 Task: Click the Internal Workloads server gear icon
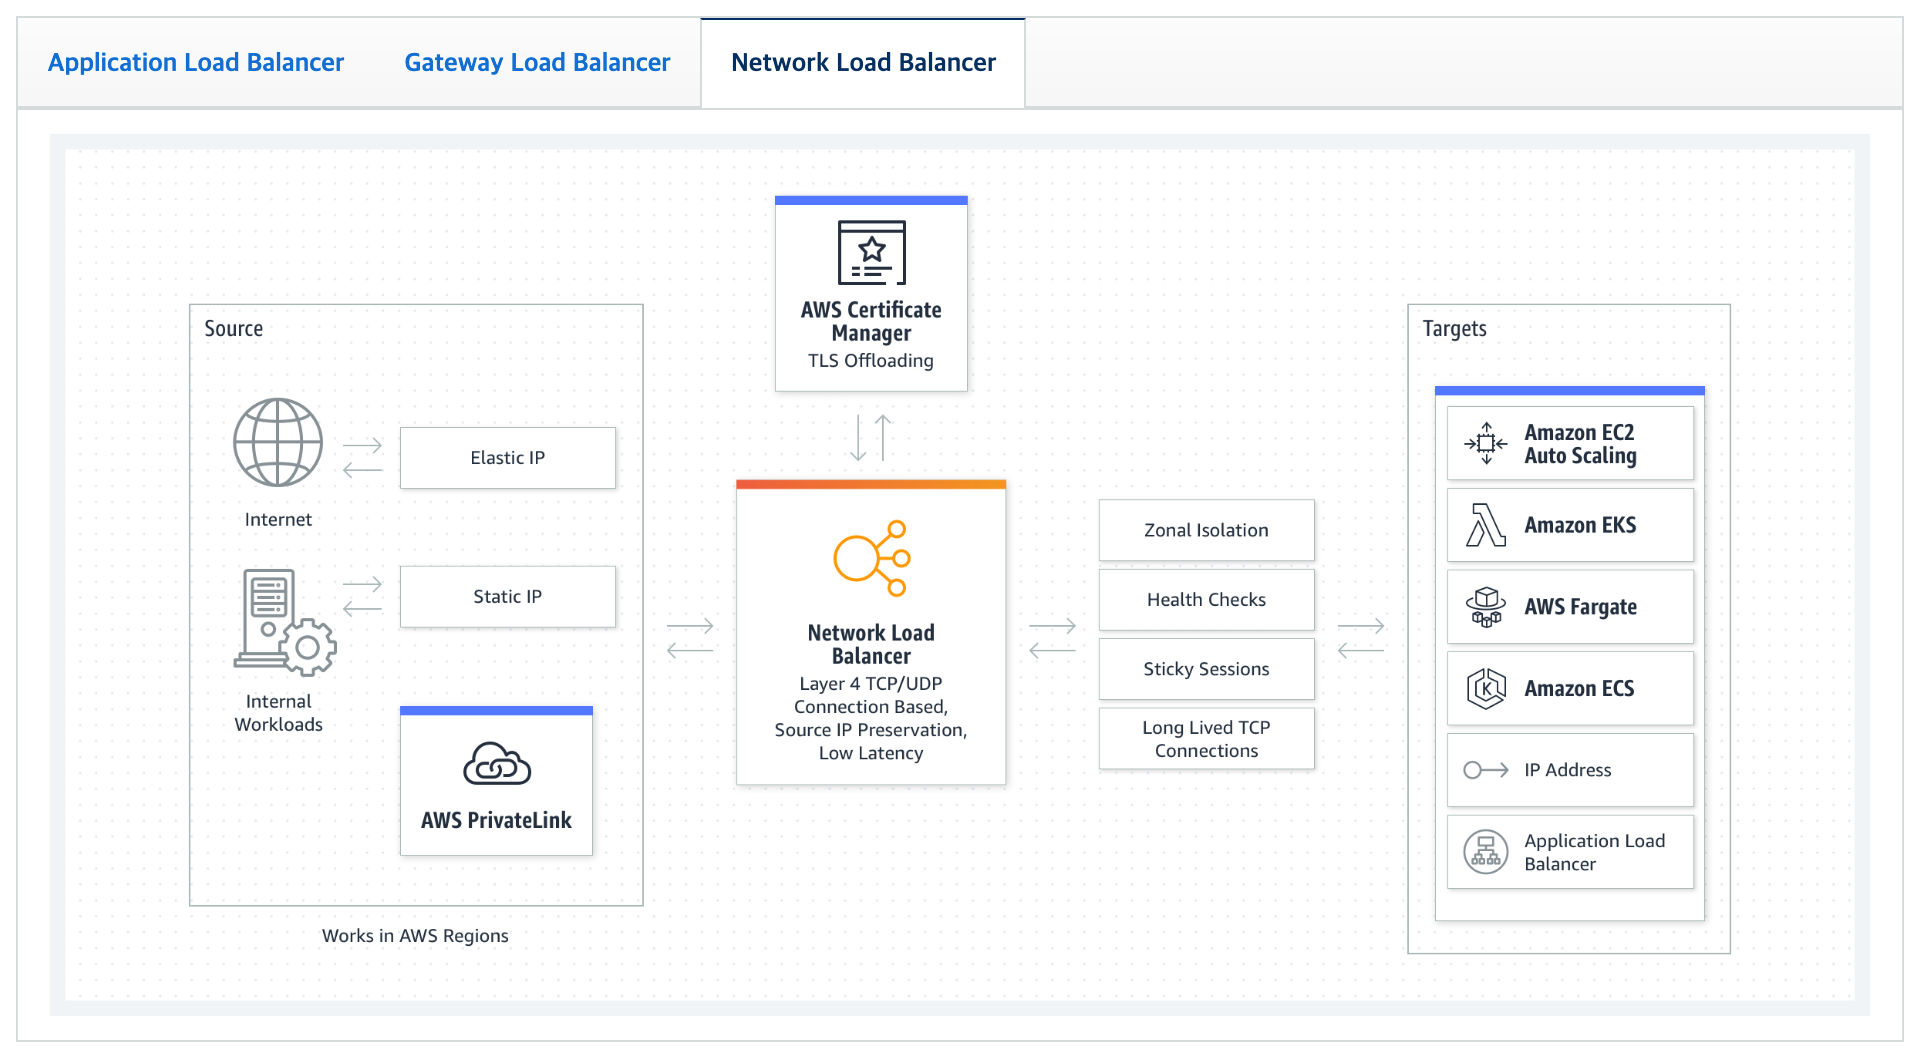[285, 622]
